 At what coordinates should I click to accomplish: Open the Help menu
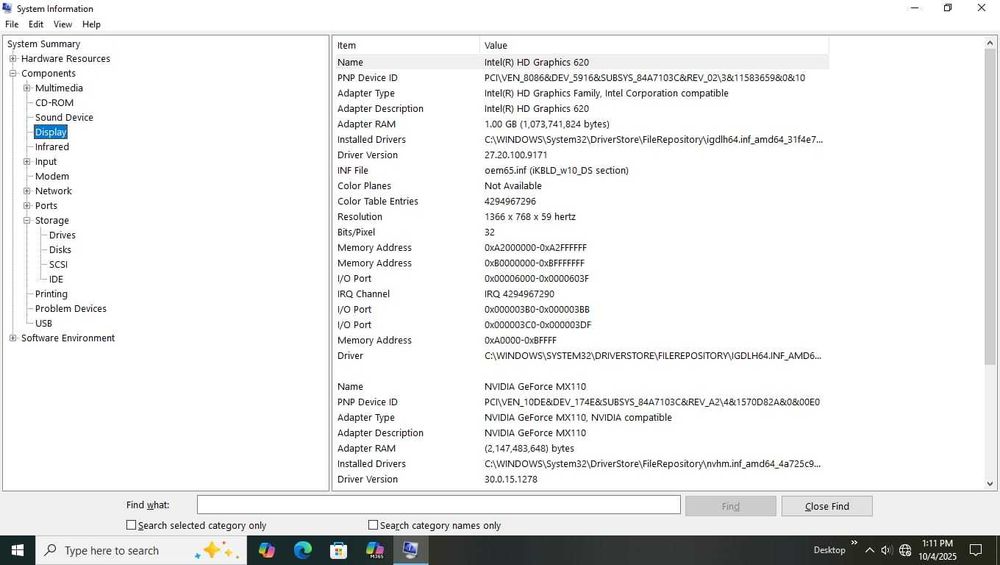coord(91,24)
